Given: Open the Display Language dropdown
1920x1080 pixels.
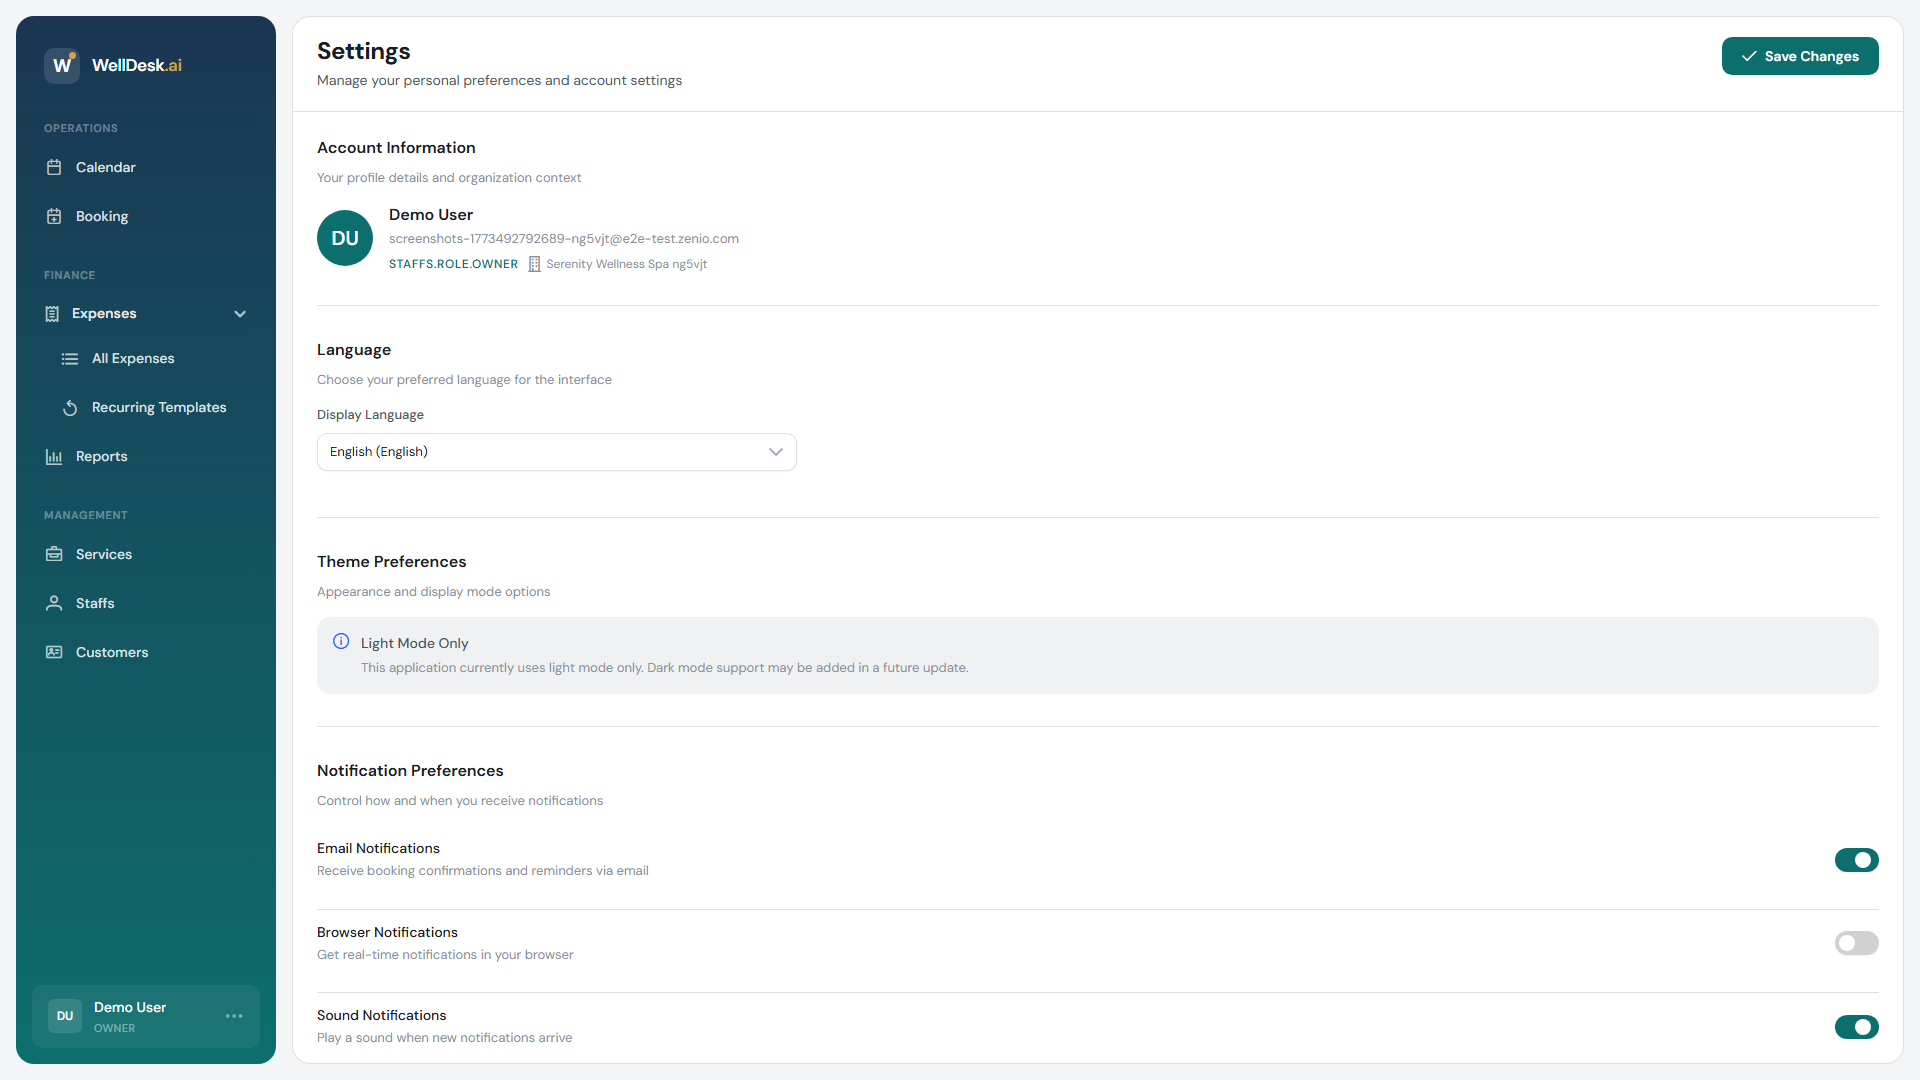Looking at the screenshot, I should [x=556, y=452].
